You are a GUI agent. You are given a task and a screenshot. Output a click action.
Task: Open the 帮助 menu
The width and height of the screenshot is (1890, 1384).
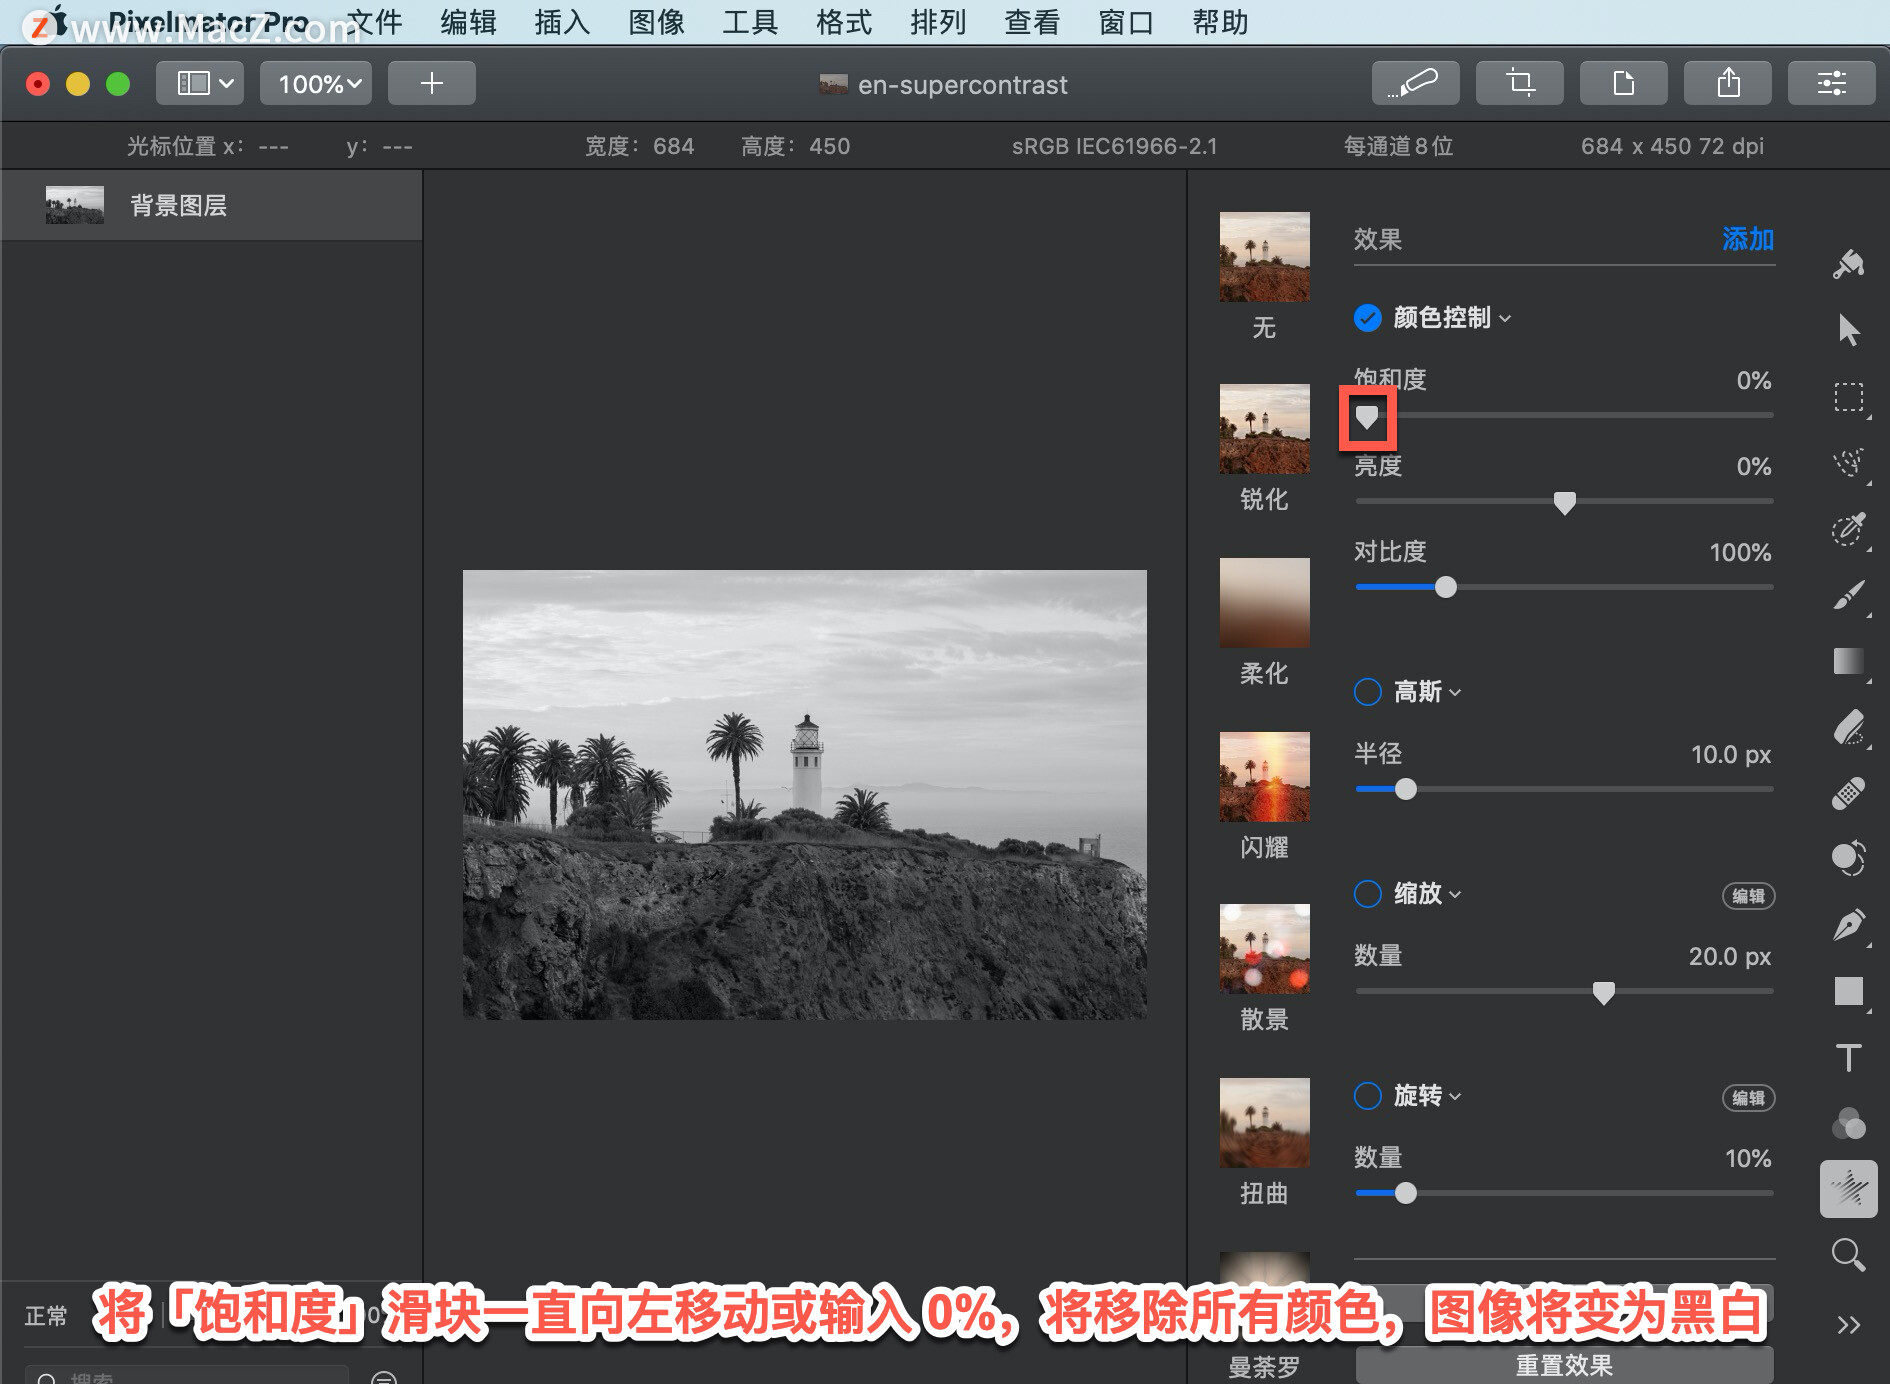click(x=1220, y=22)
